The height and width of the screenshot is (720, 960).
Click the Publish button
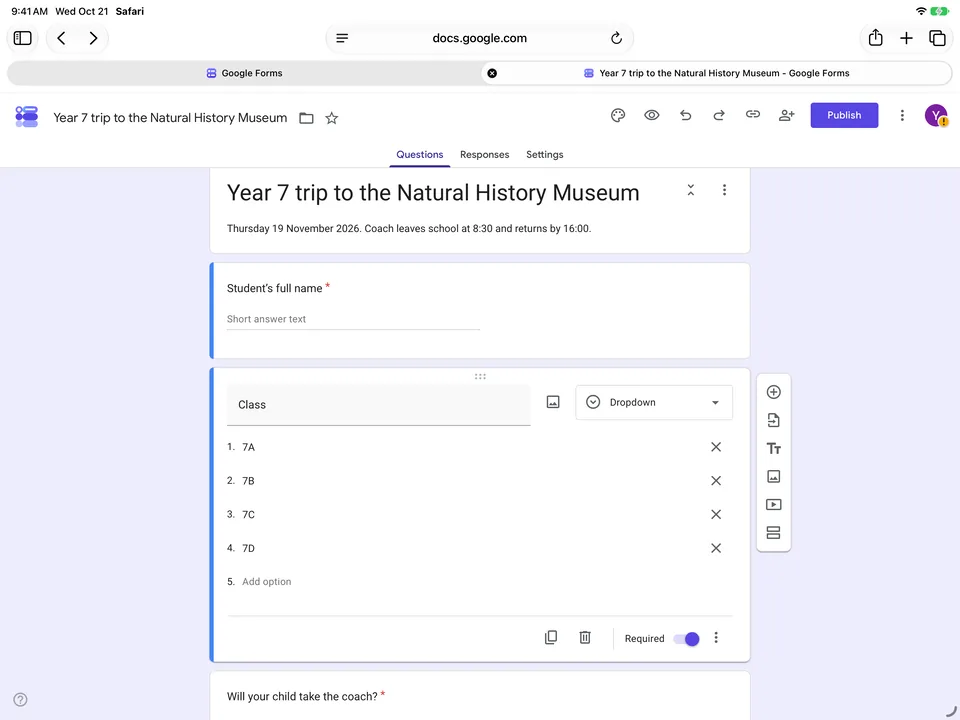coord(844,115)
